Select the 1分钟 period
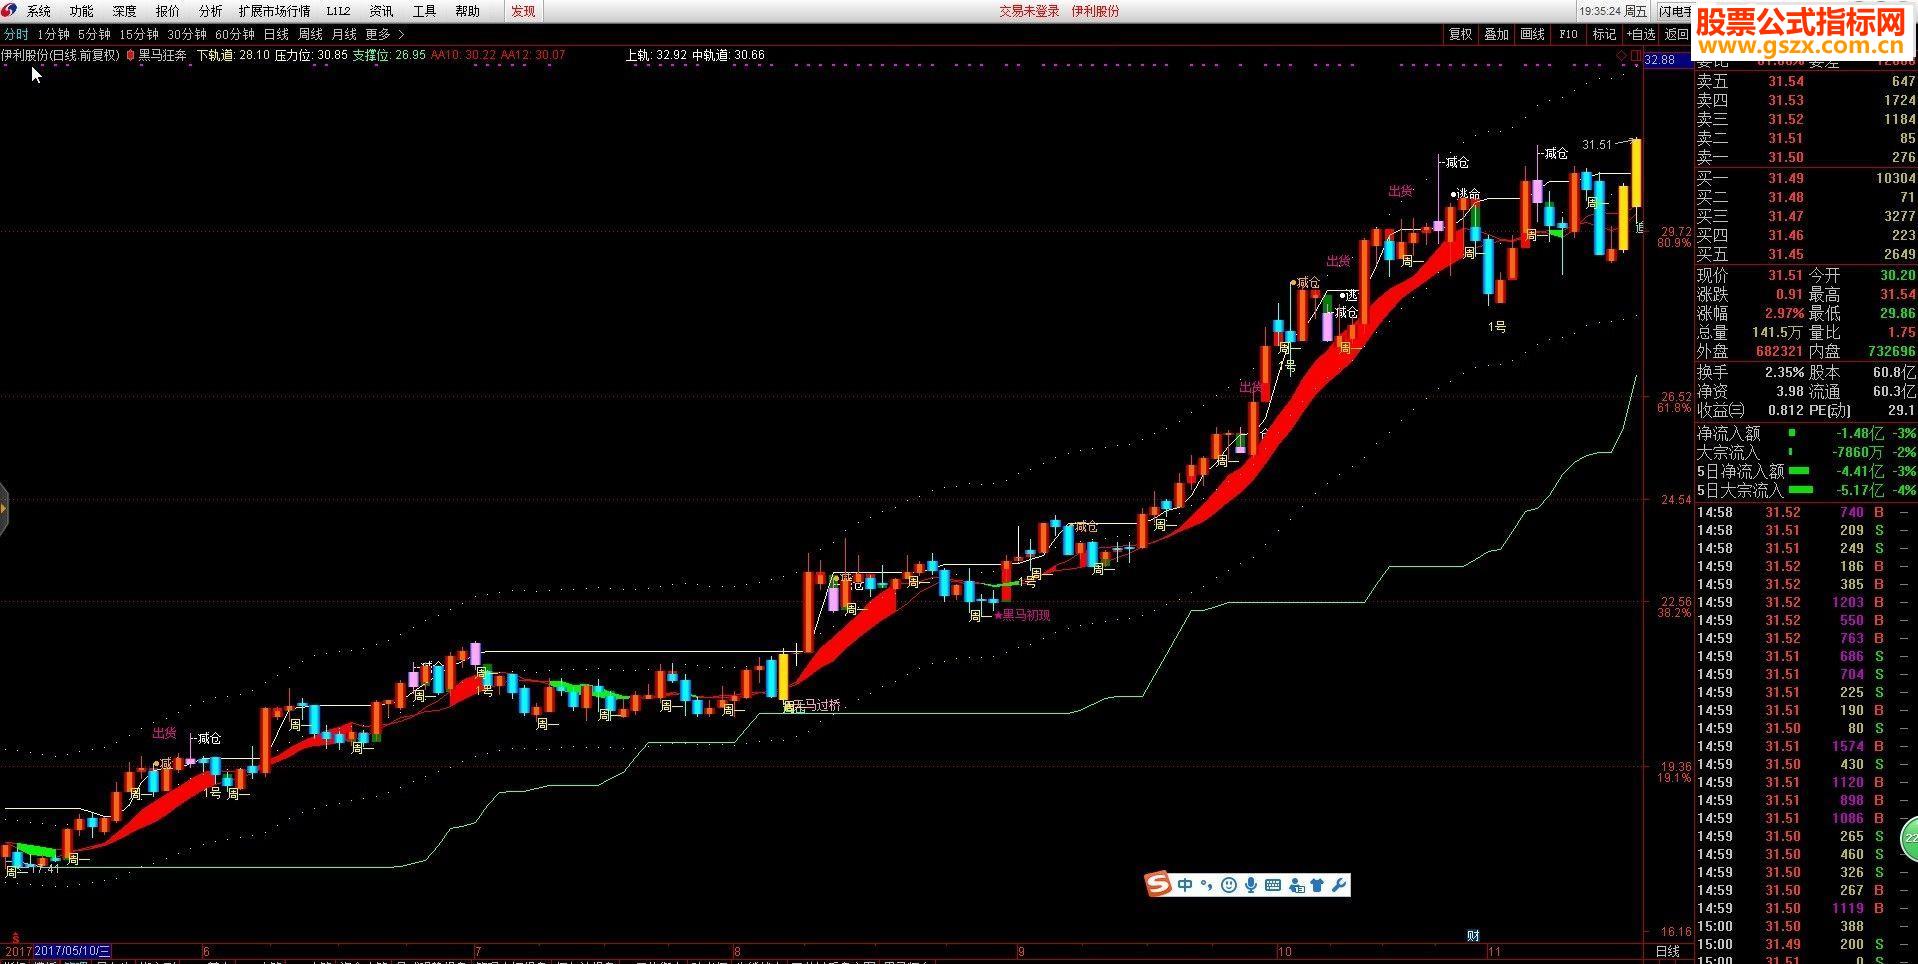The width and height of the screenshot is (1918, 964). coord(53,34)
